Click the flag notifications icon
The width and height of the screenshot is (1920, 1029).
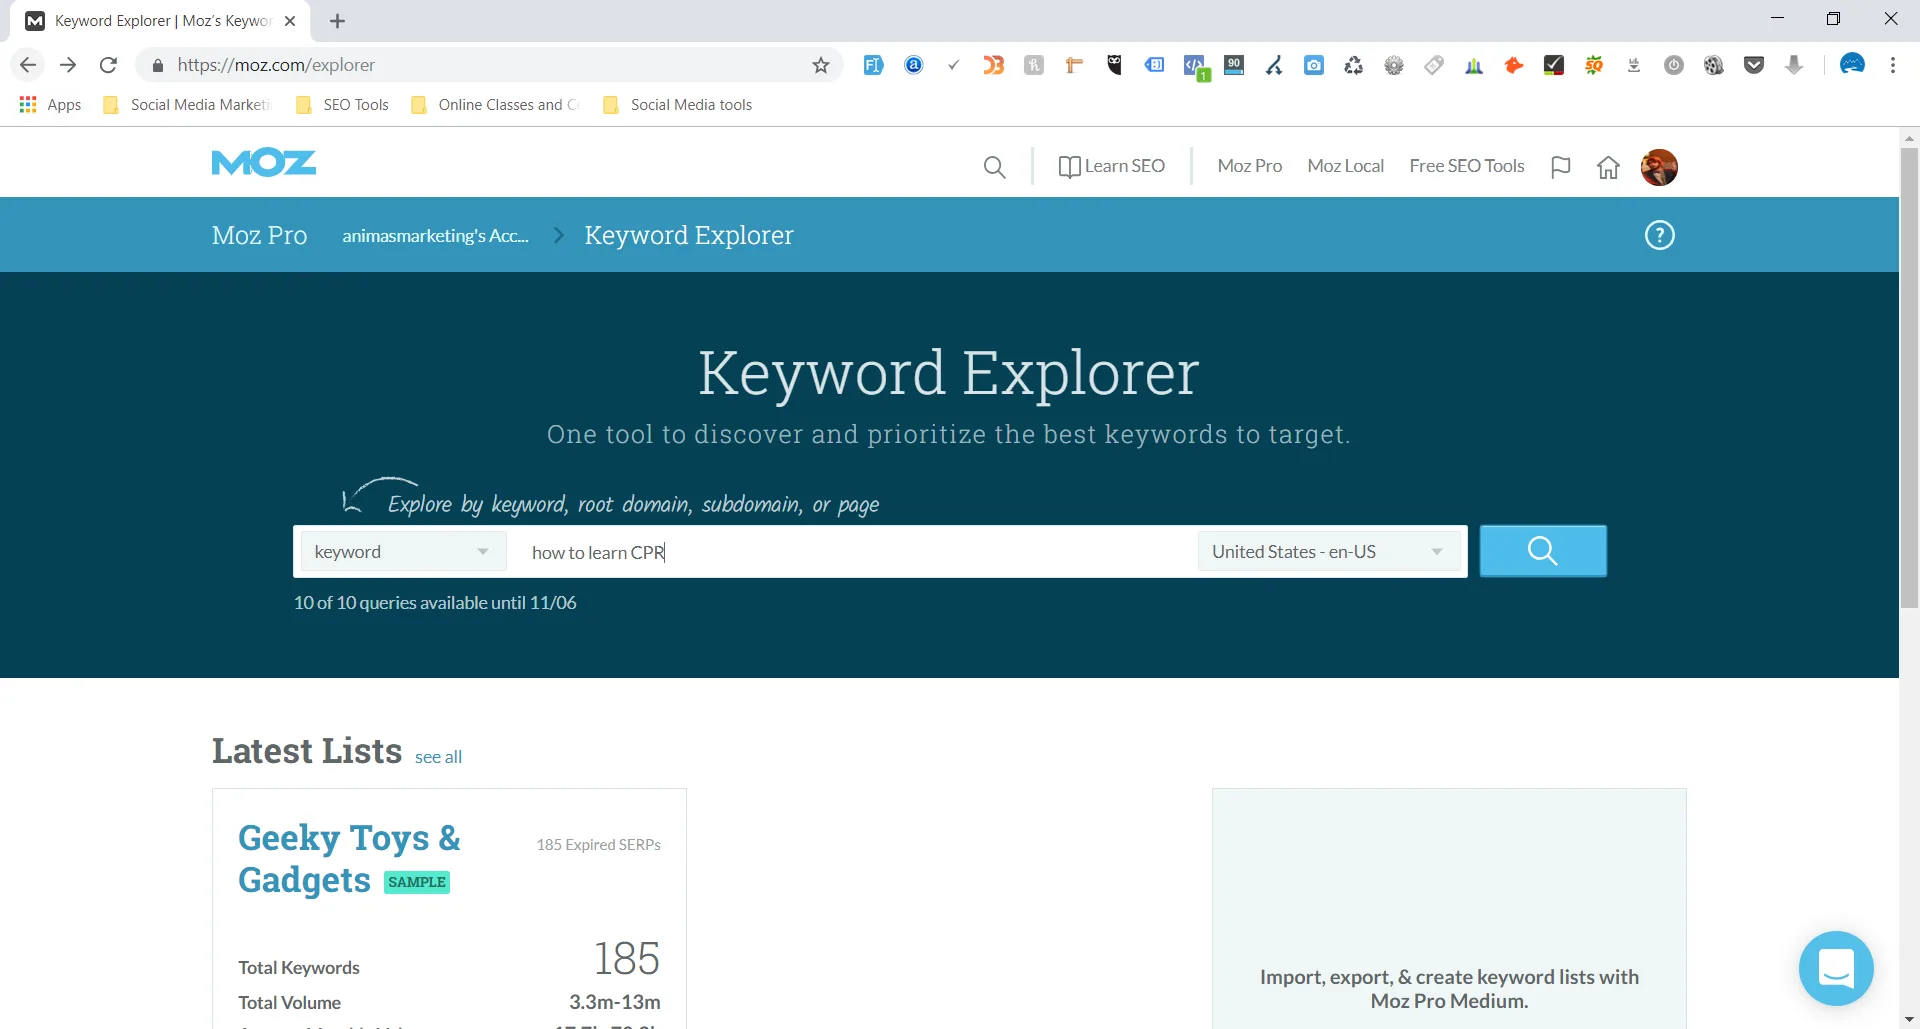[1560, 166]
